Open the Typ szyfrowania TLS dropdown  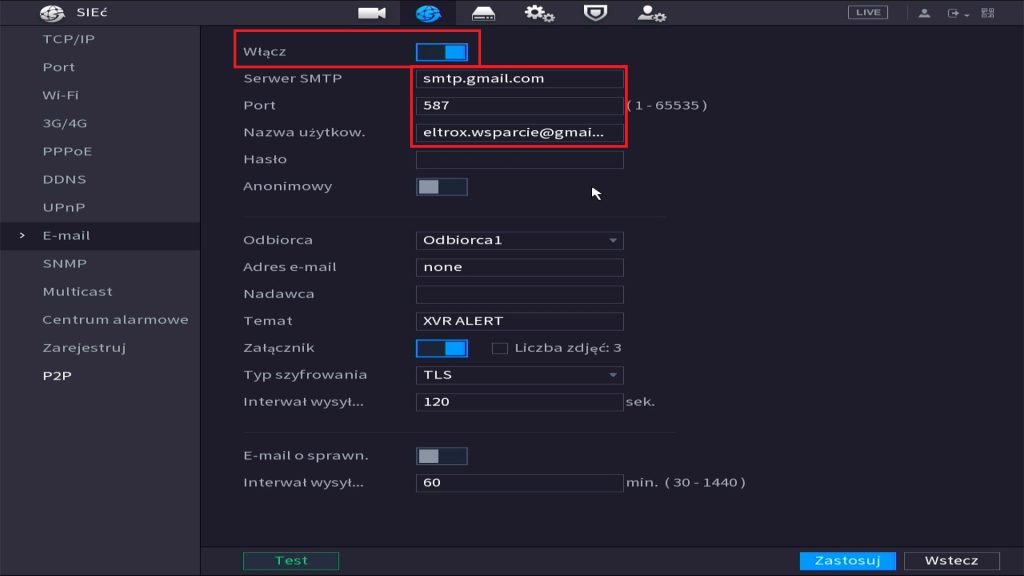click(519, 376)
